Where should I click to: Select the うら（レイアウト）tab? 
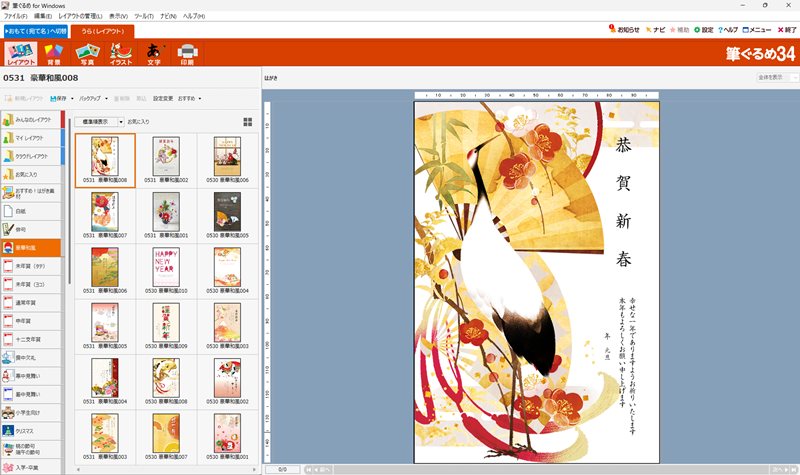(103, 32)
